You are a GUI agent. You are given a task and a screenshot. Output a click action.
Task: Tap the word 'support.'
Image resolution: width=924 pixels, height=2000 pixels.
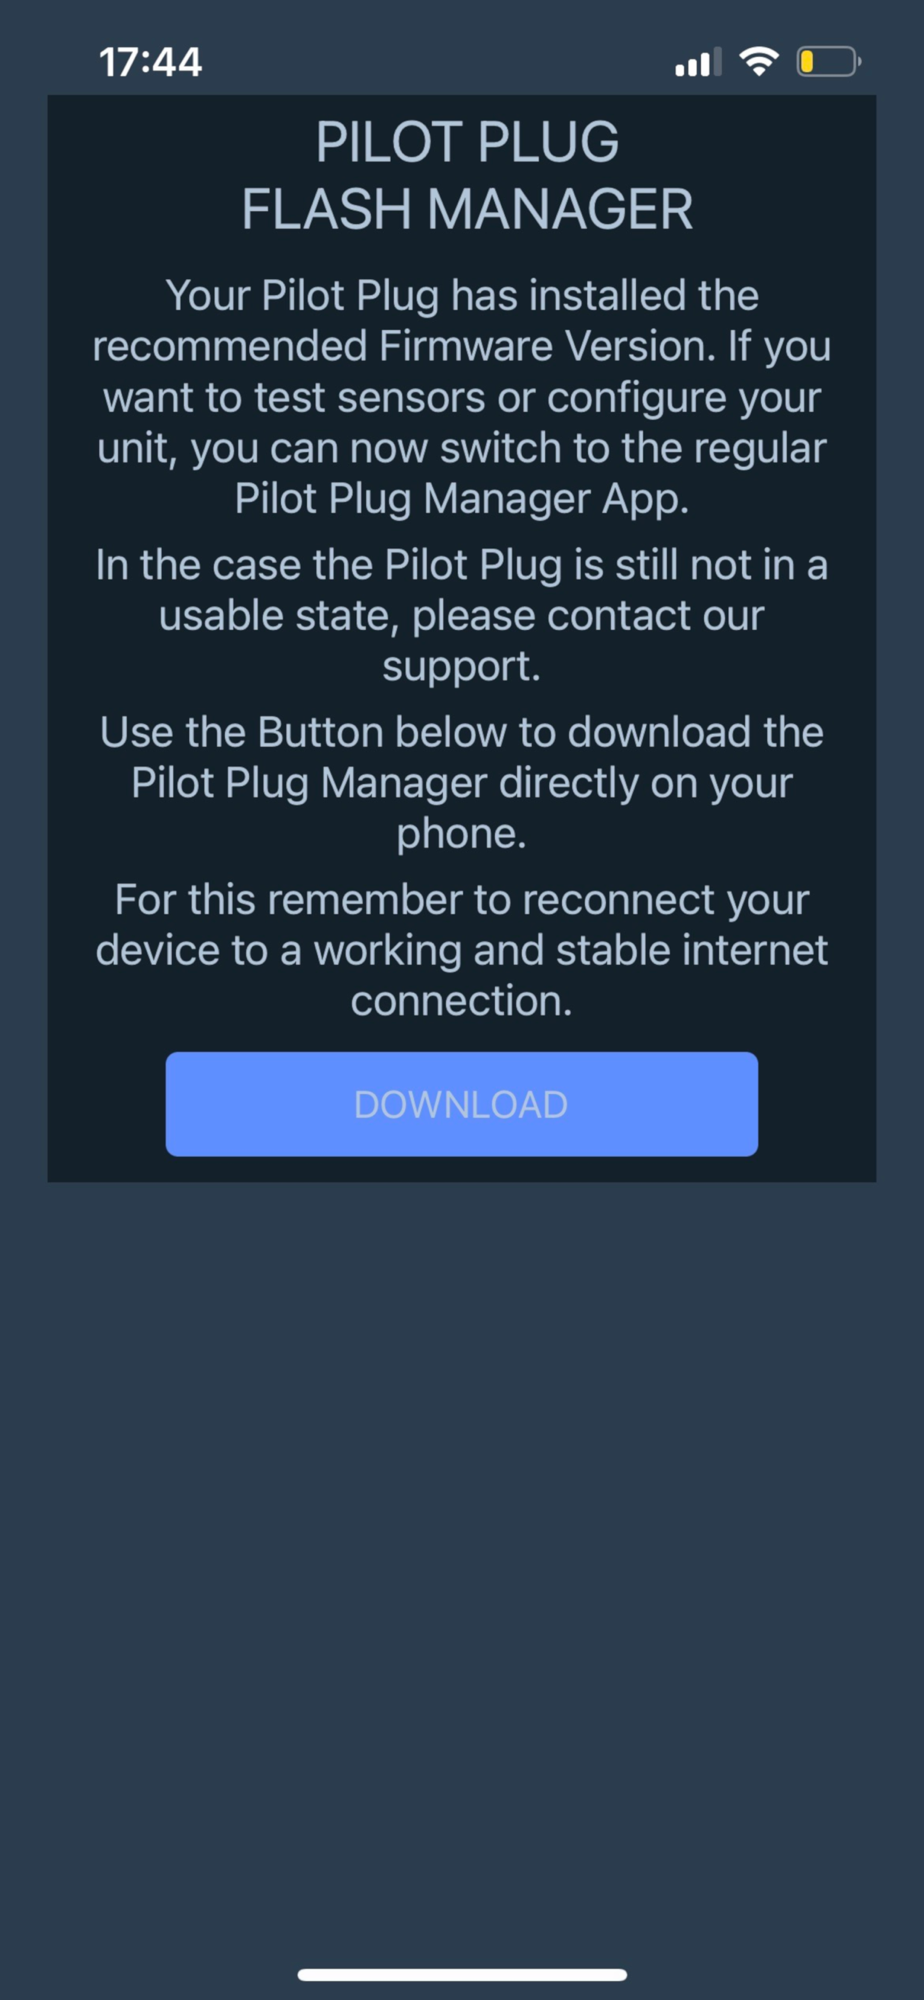coord(462,667)
